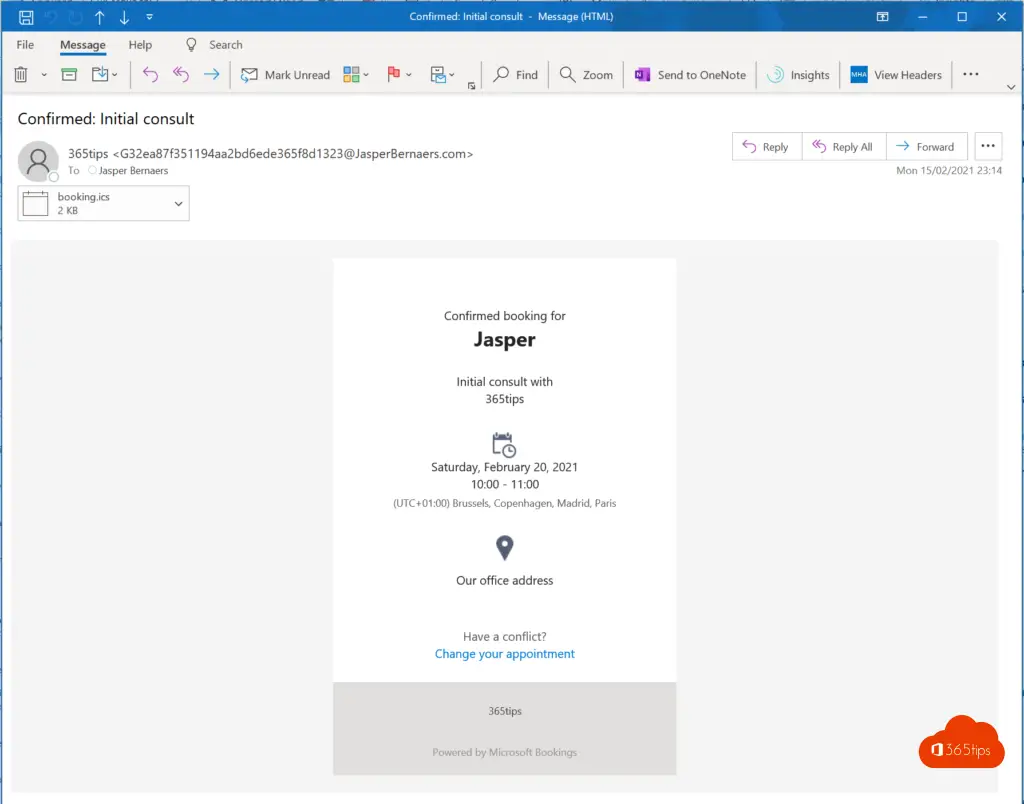Click View Headers button

[x=896, y=74]
